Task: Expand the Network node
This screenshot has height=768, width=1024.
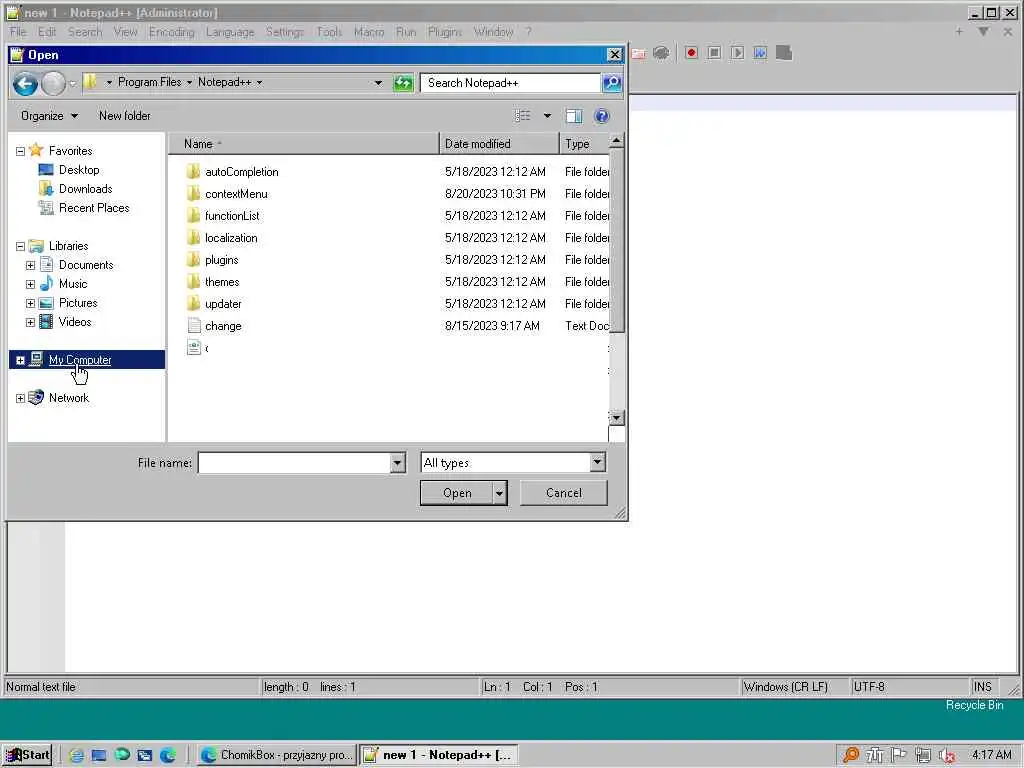Action: point(20,398)
